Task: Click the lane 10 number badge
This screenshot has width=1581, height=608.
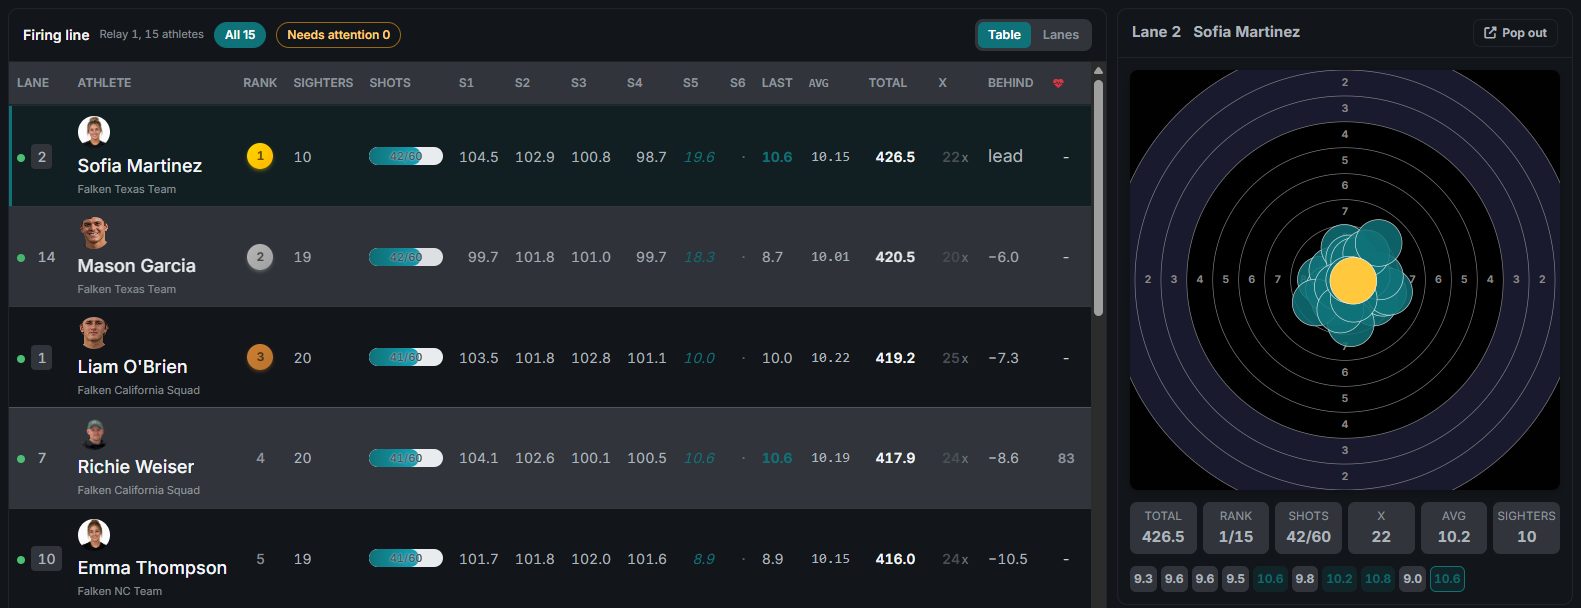Action: [x=46, y=559]
